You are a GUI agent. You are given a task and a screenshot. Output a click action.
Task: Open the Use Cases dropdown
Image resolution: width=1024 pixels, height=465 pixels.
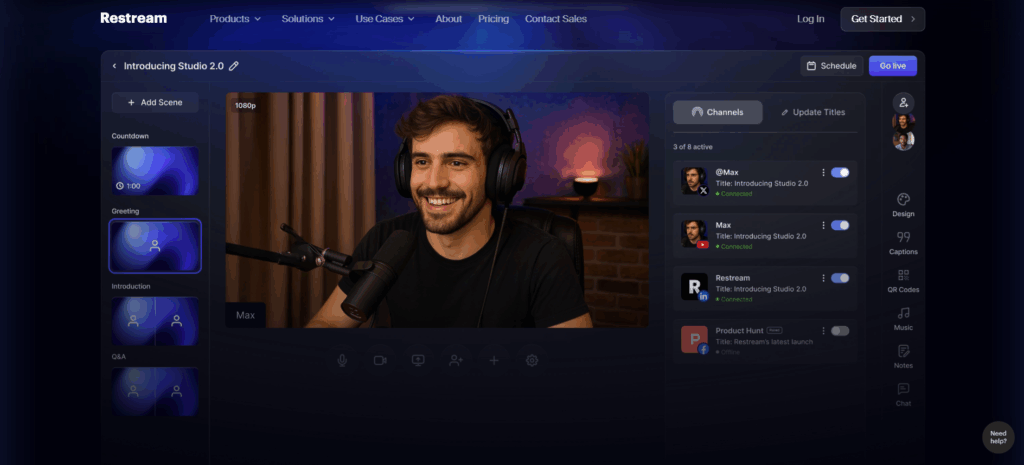pyautogui.click(x=385, y=19)
